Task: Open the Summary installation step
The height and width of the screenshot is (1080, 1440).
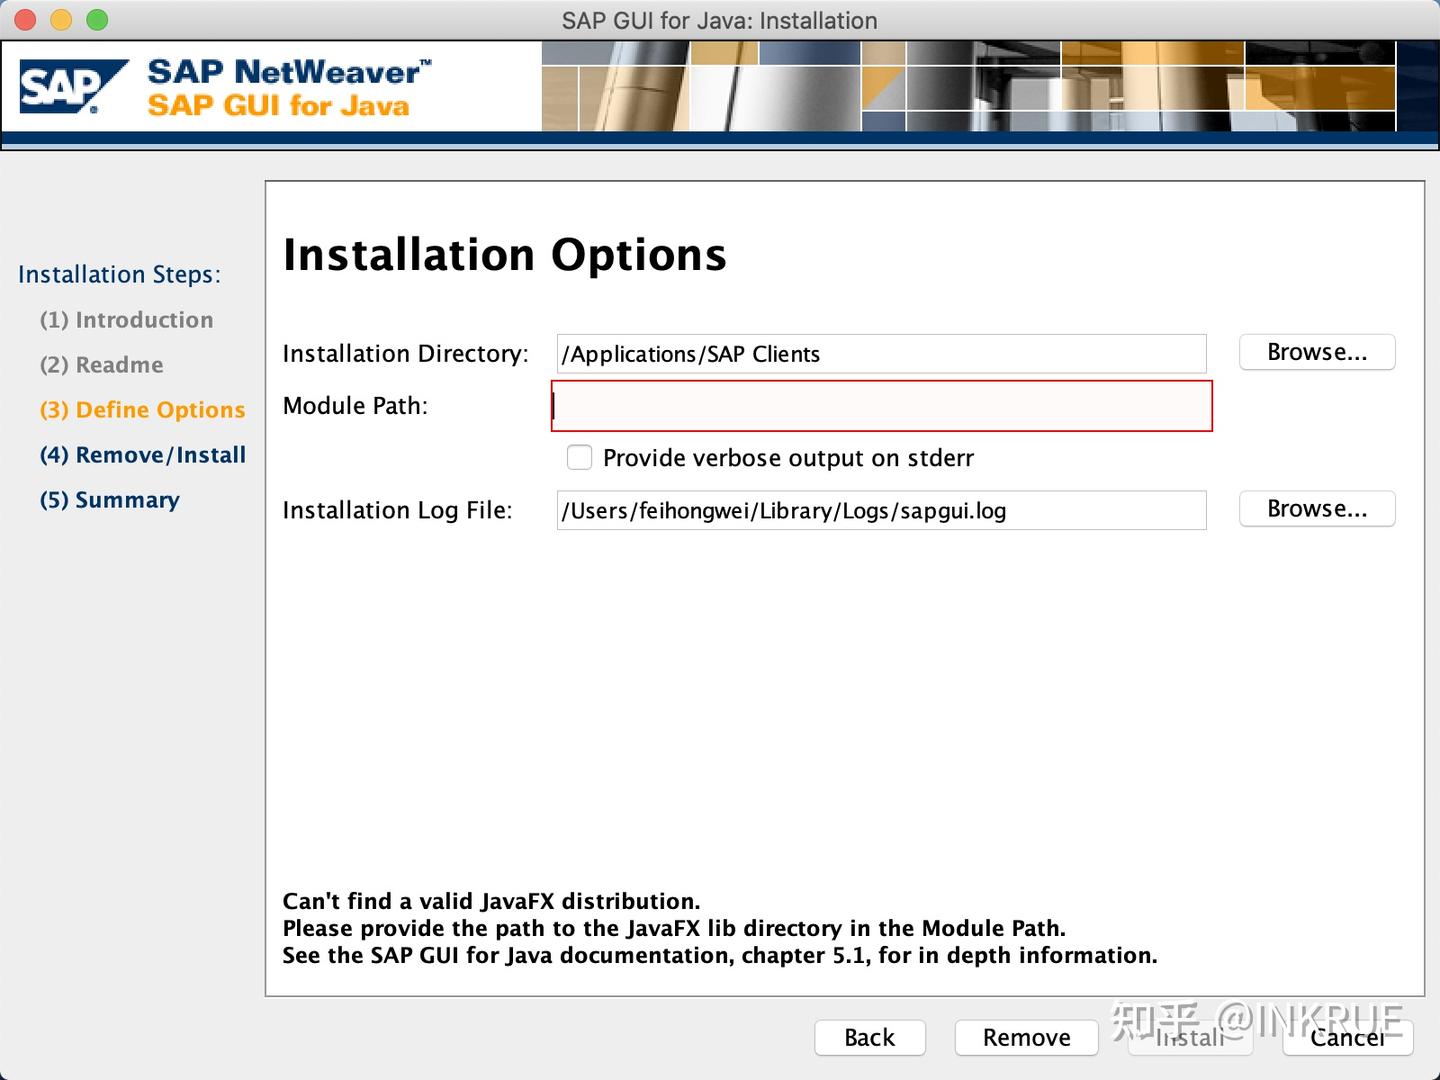Action: (109, 499)
